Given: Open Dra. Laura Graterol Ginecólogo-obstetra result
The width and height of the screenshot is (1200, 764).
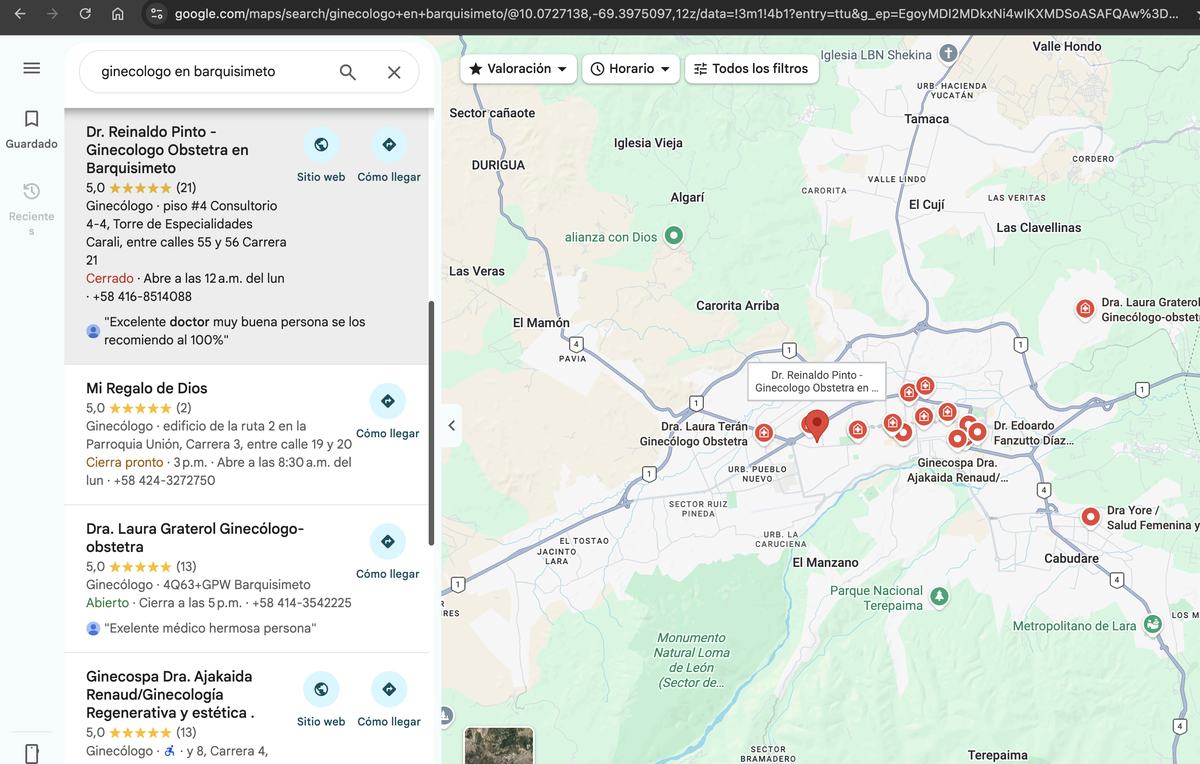Looking at the screenshot, I should tap(195, 537).
